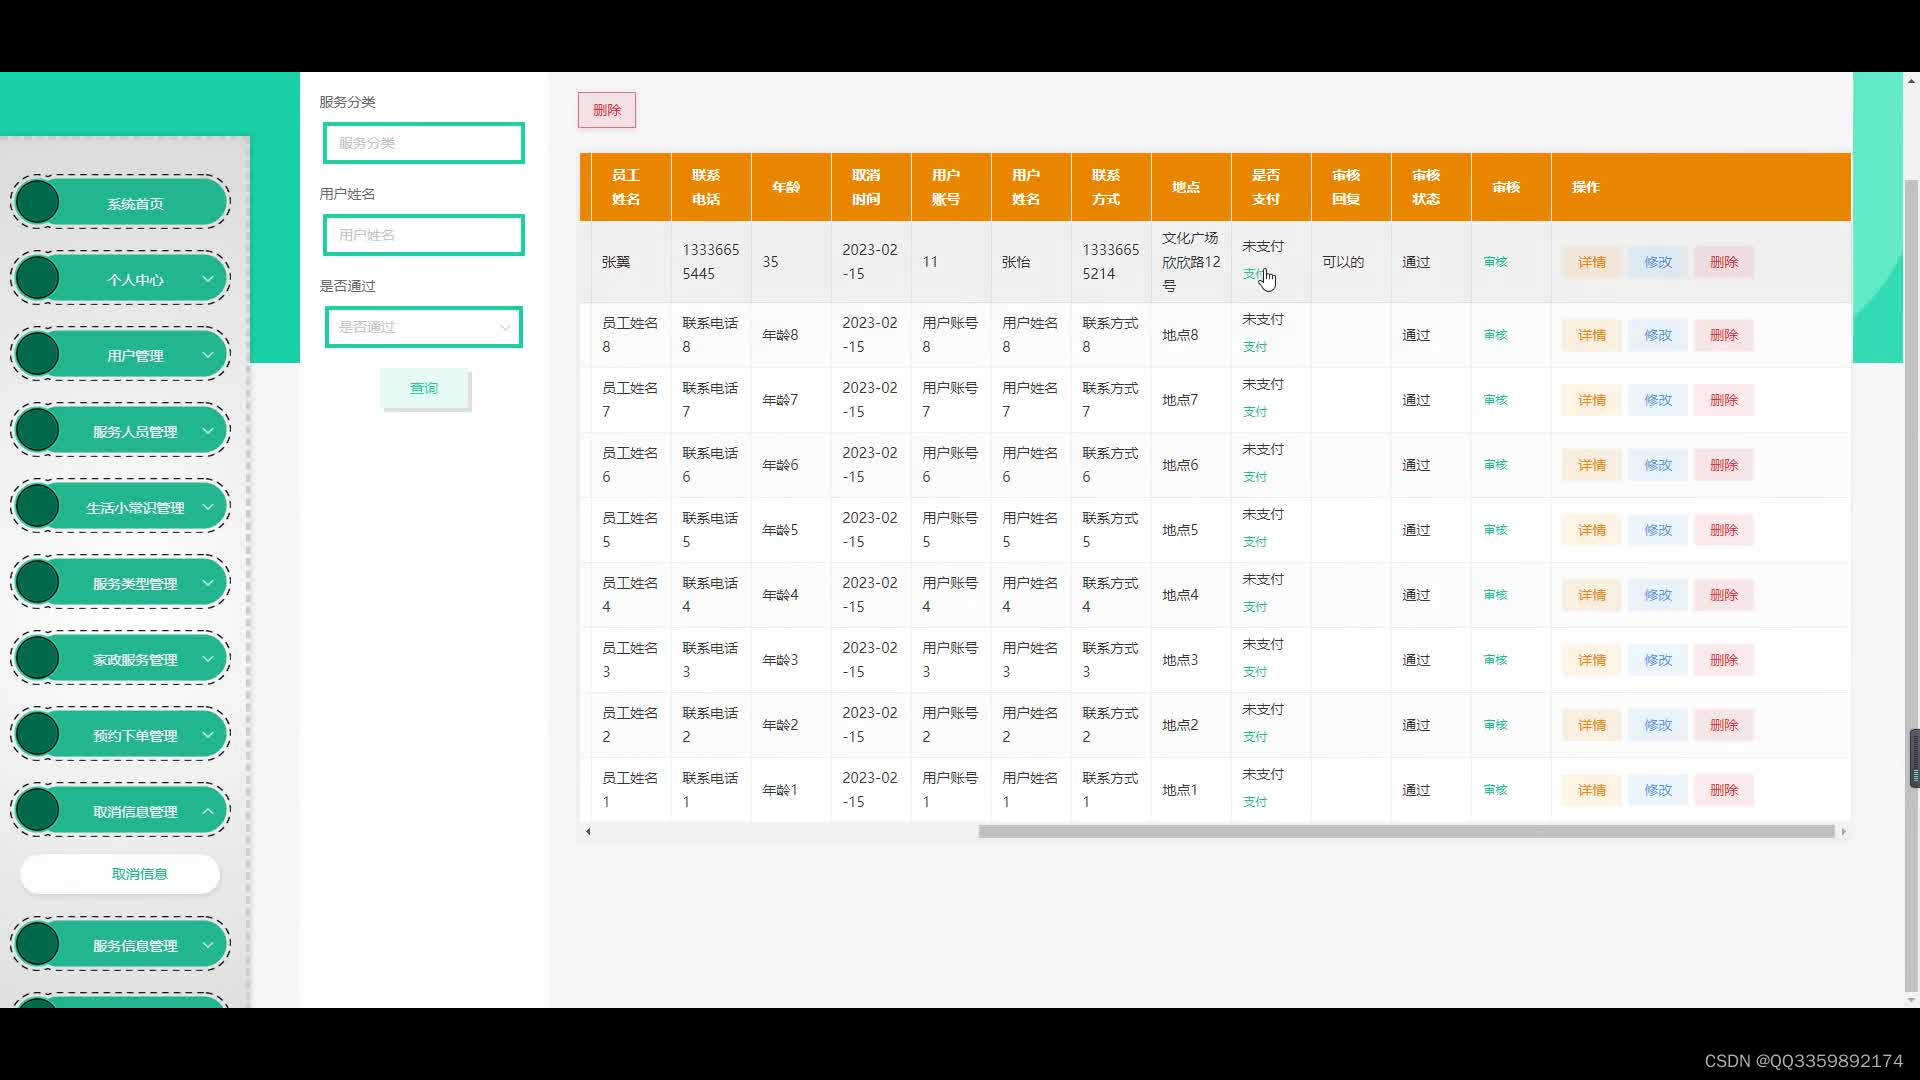Expand the 家政服务管理 chevron
The width and height of the screenshot is (1920, 1080).
click(208, 659)
